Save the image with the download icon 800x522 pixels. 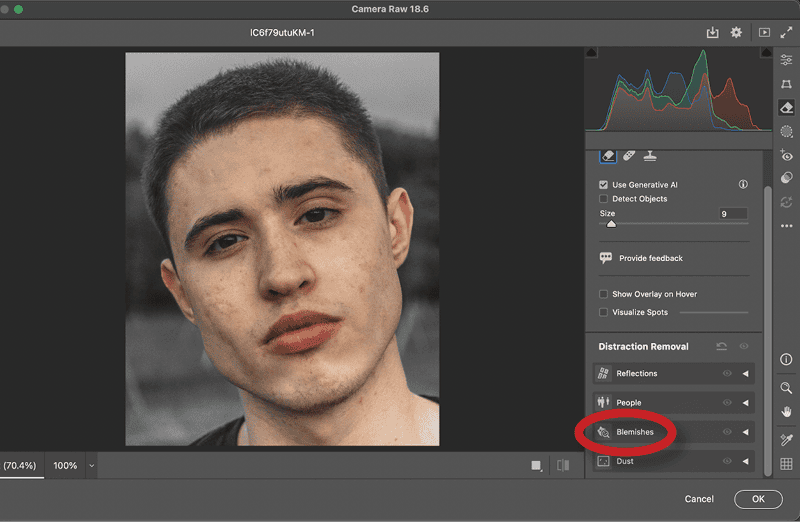pyautogui.click(x=712, y=33)
